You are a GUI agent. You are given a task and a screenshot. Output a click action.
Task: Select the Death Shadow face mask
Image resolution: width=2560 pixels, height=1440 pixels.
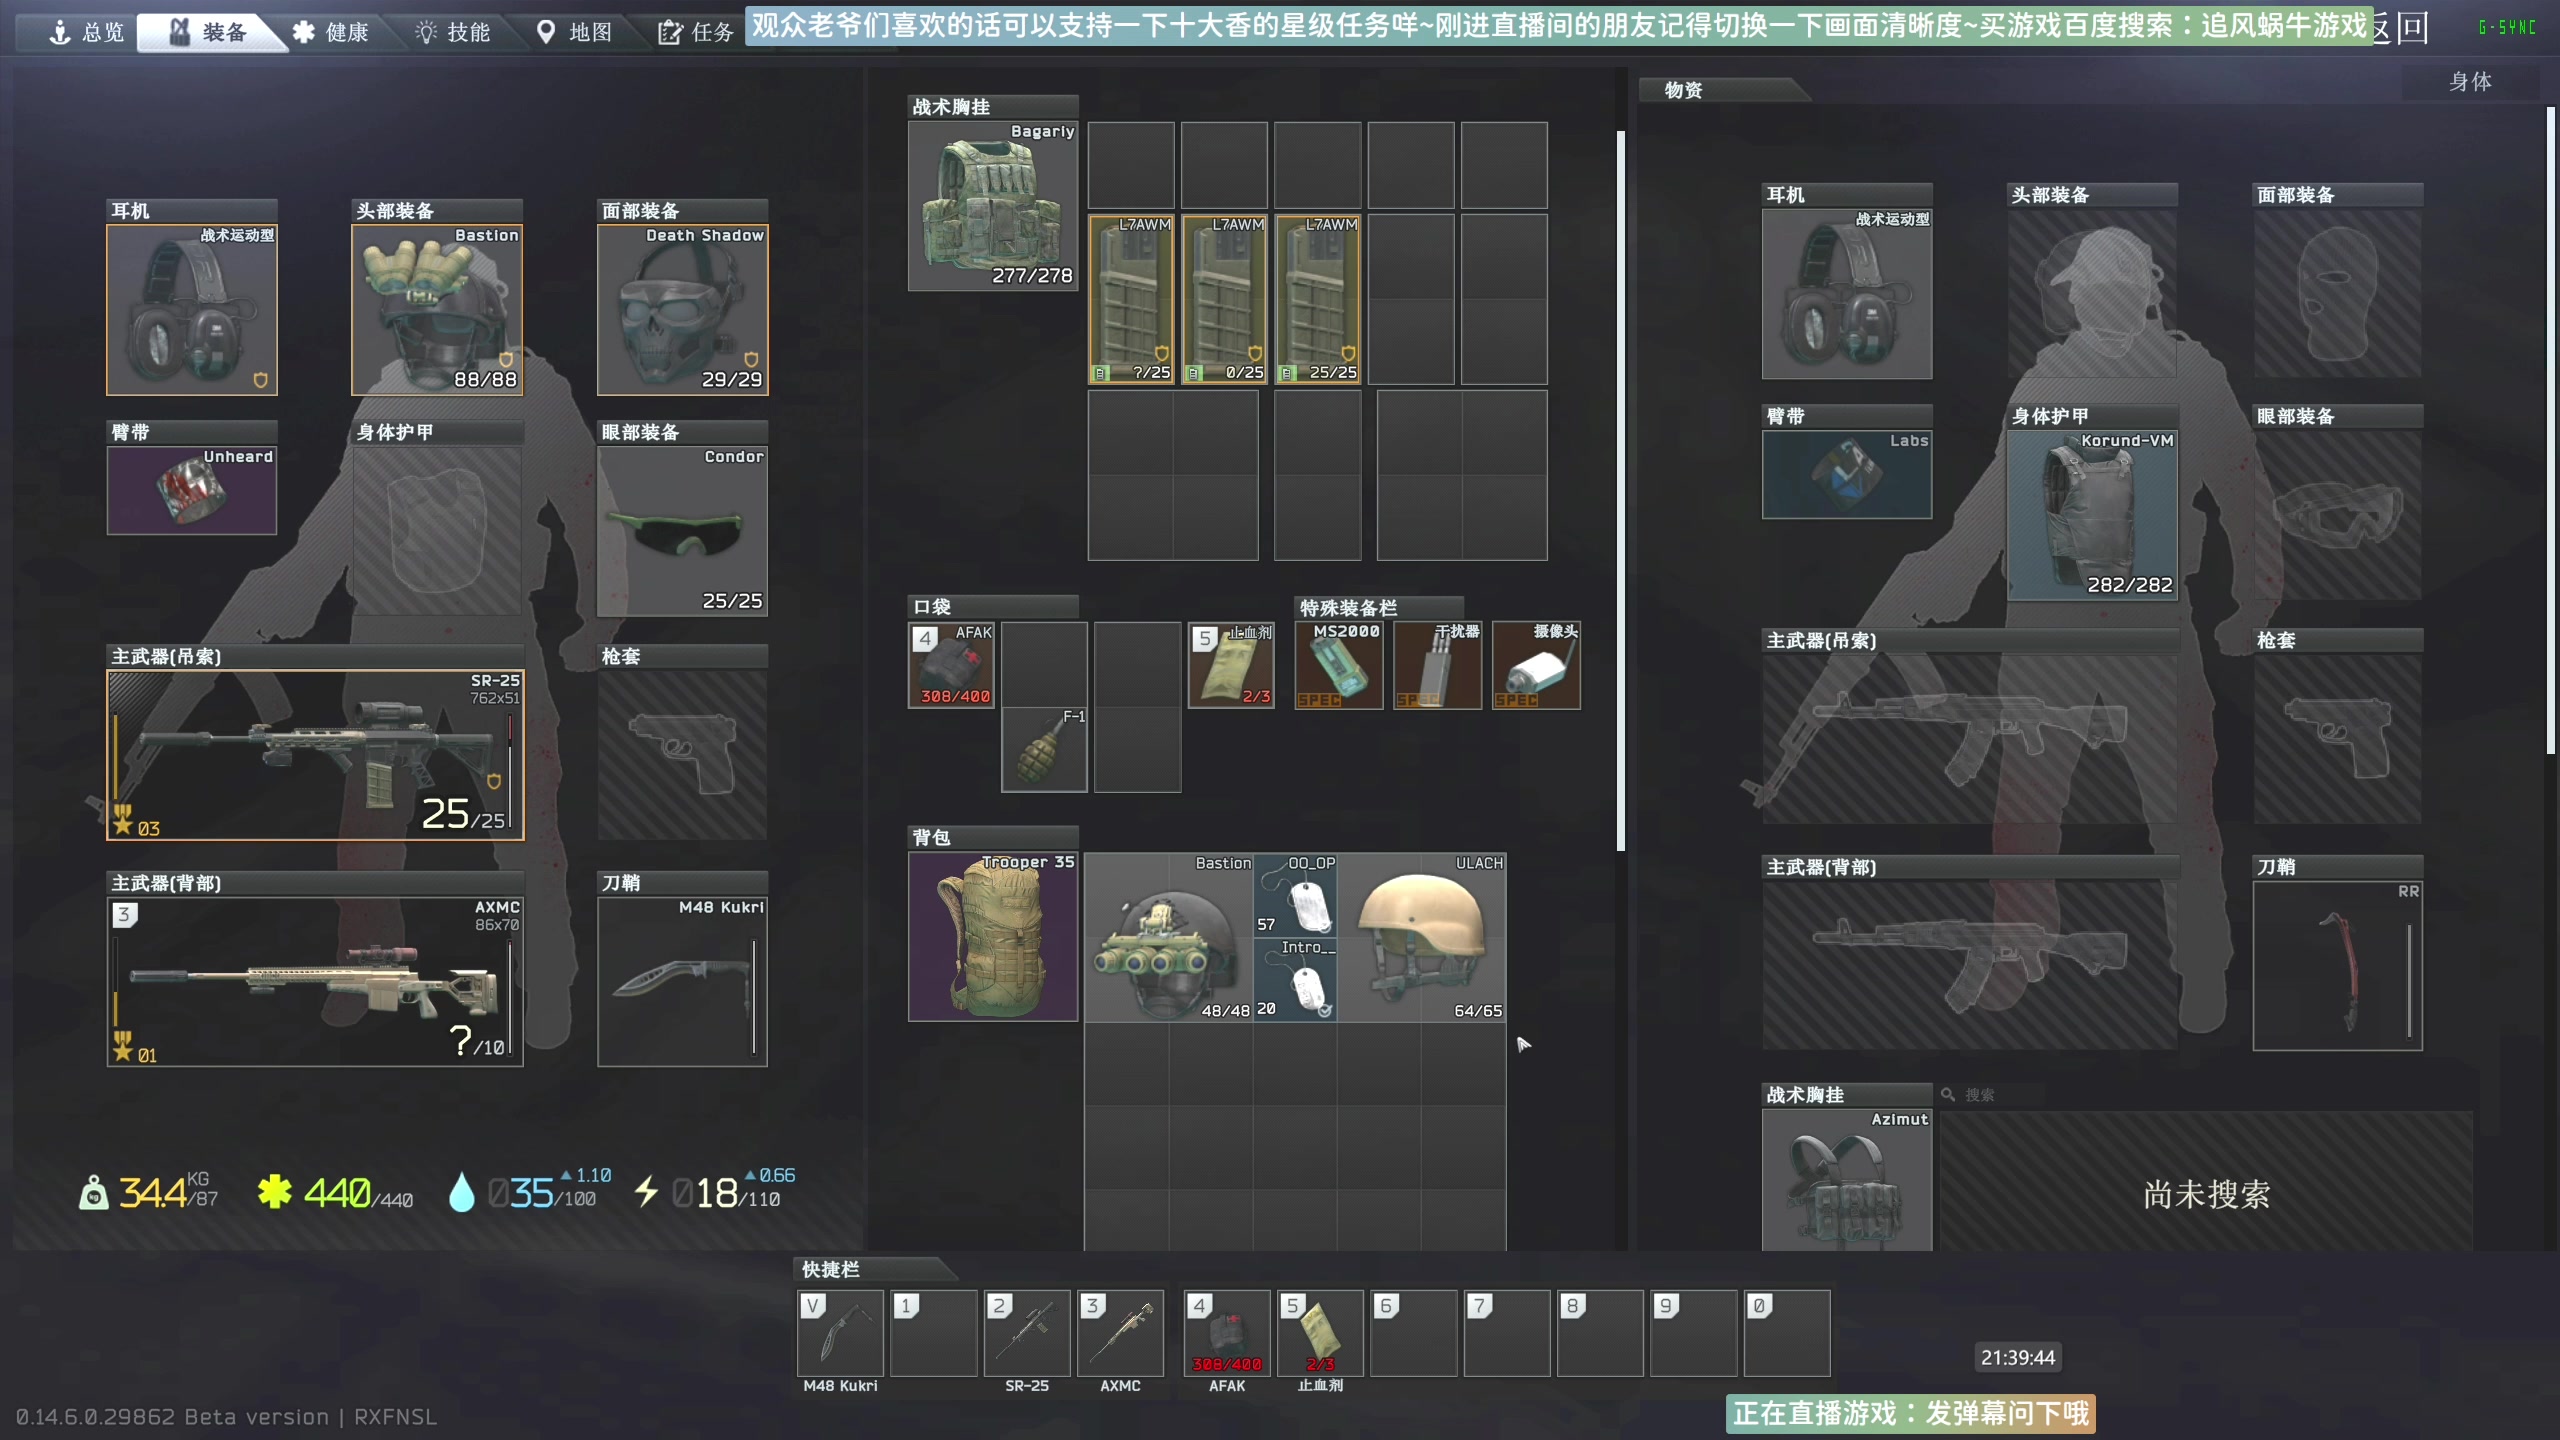pos(683,310)
